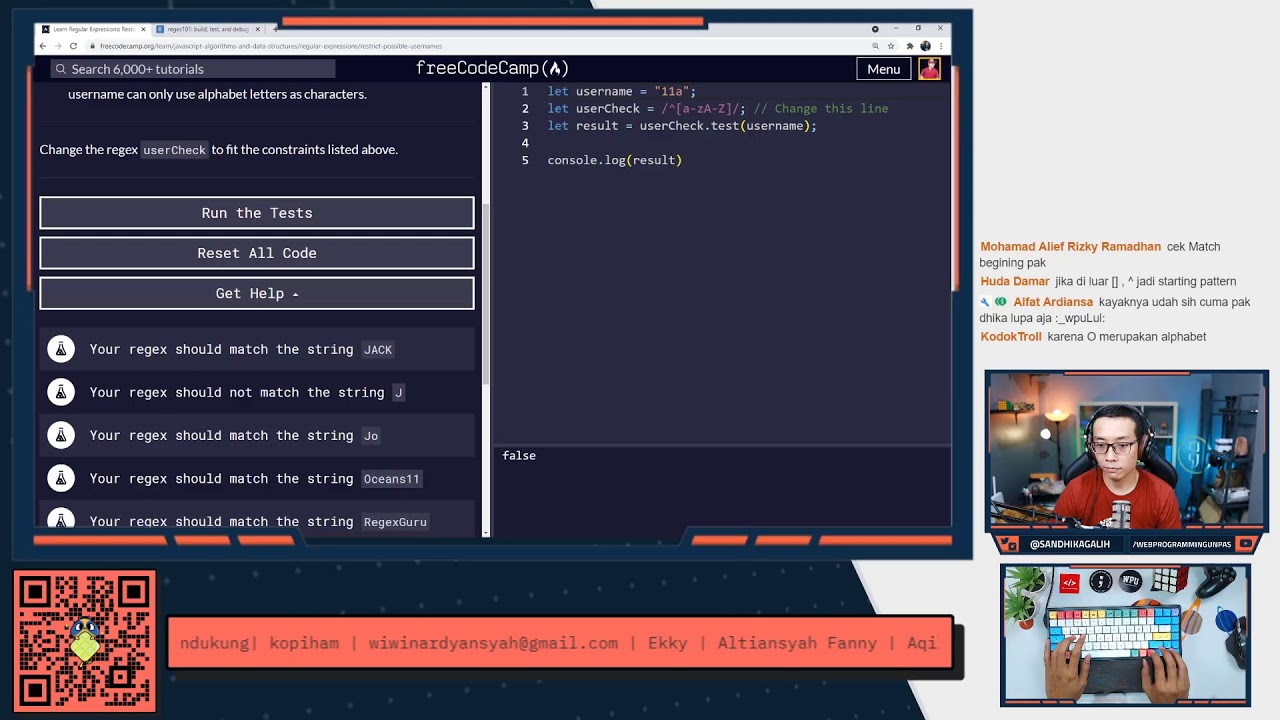Reload the freeCodeCamp page
Image resolution: width=1280 pixels, height=720 pixels.
73,46
